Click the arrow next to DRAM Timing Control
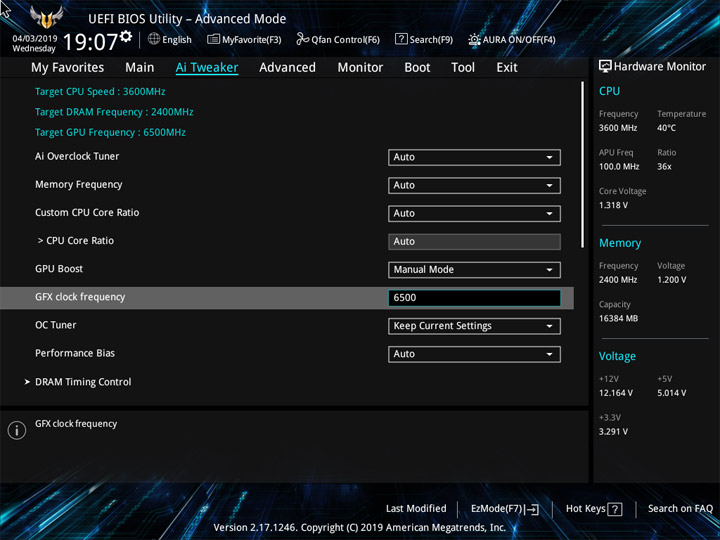 tap(27, 382)
